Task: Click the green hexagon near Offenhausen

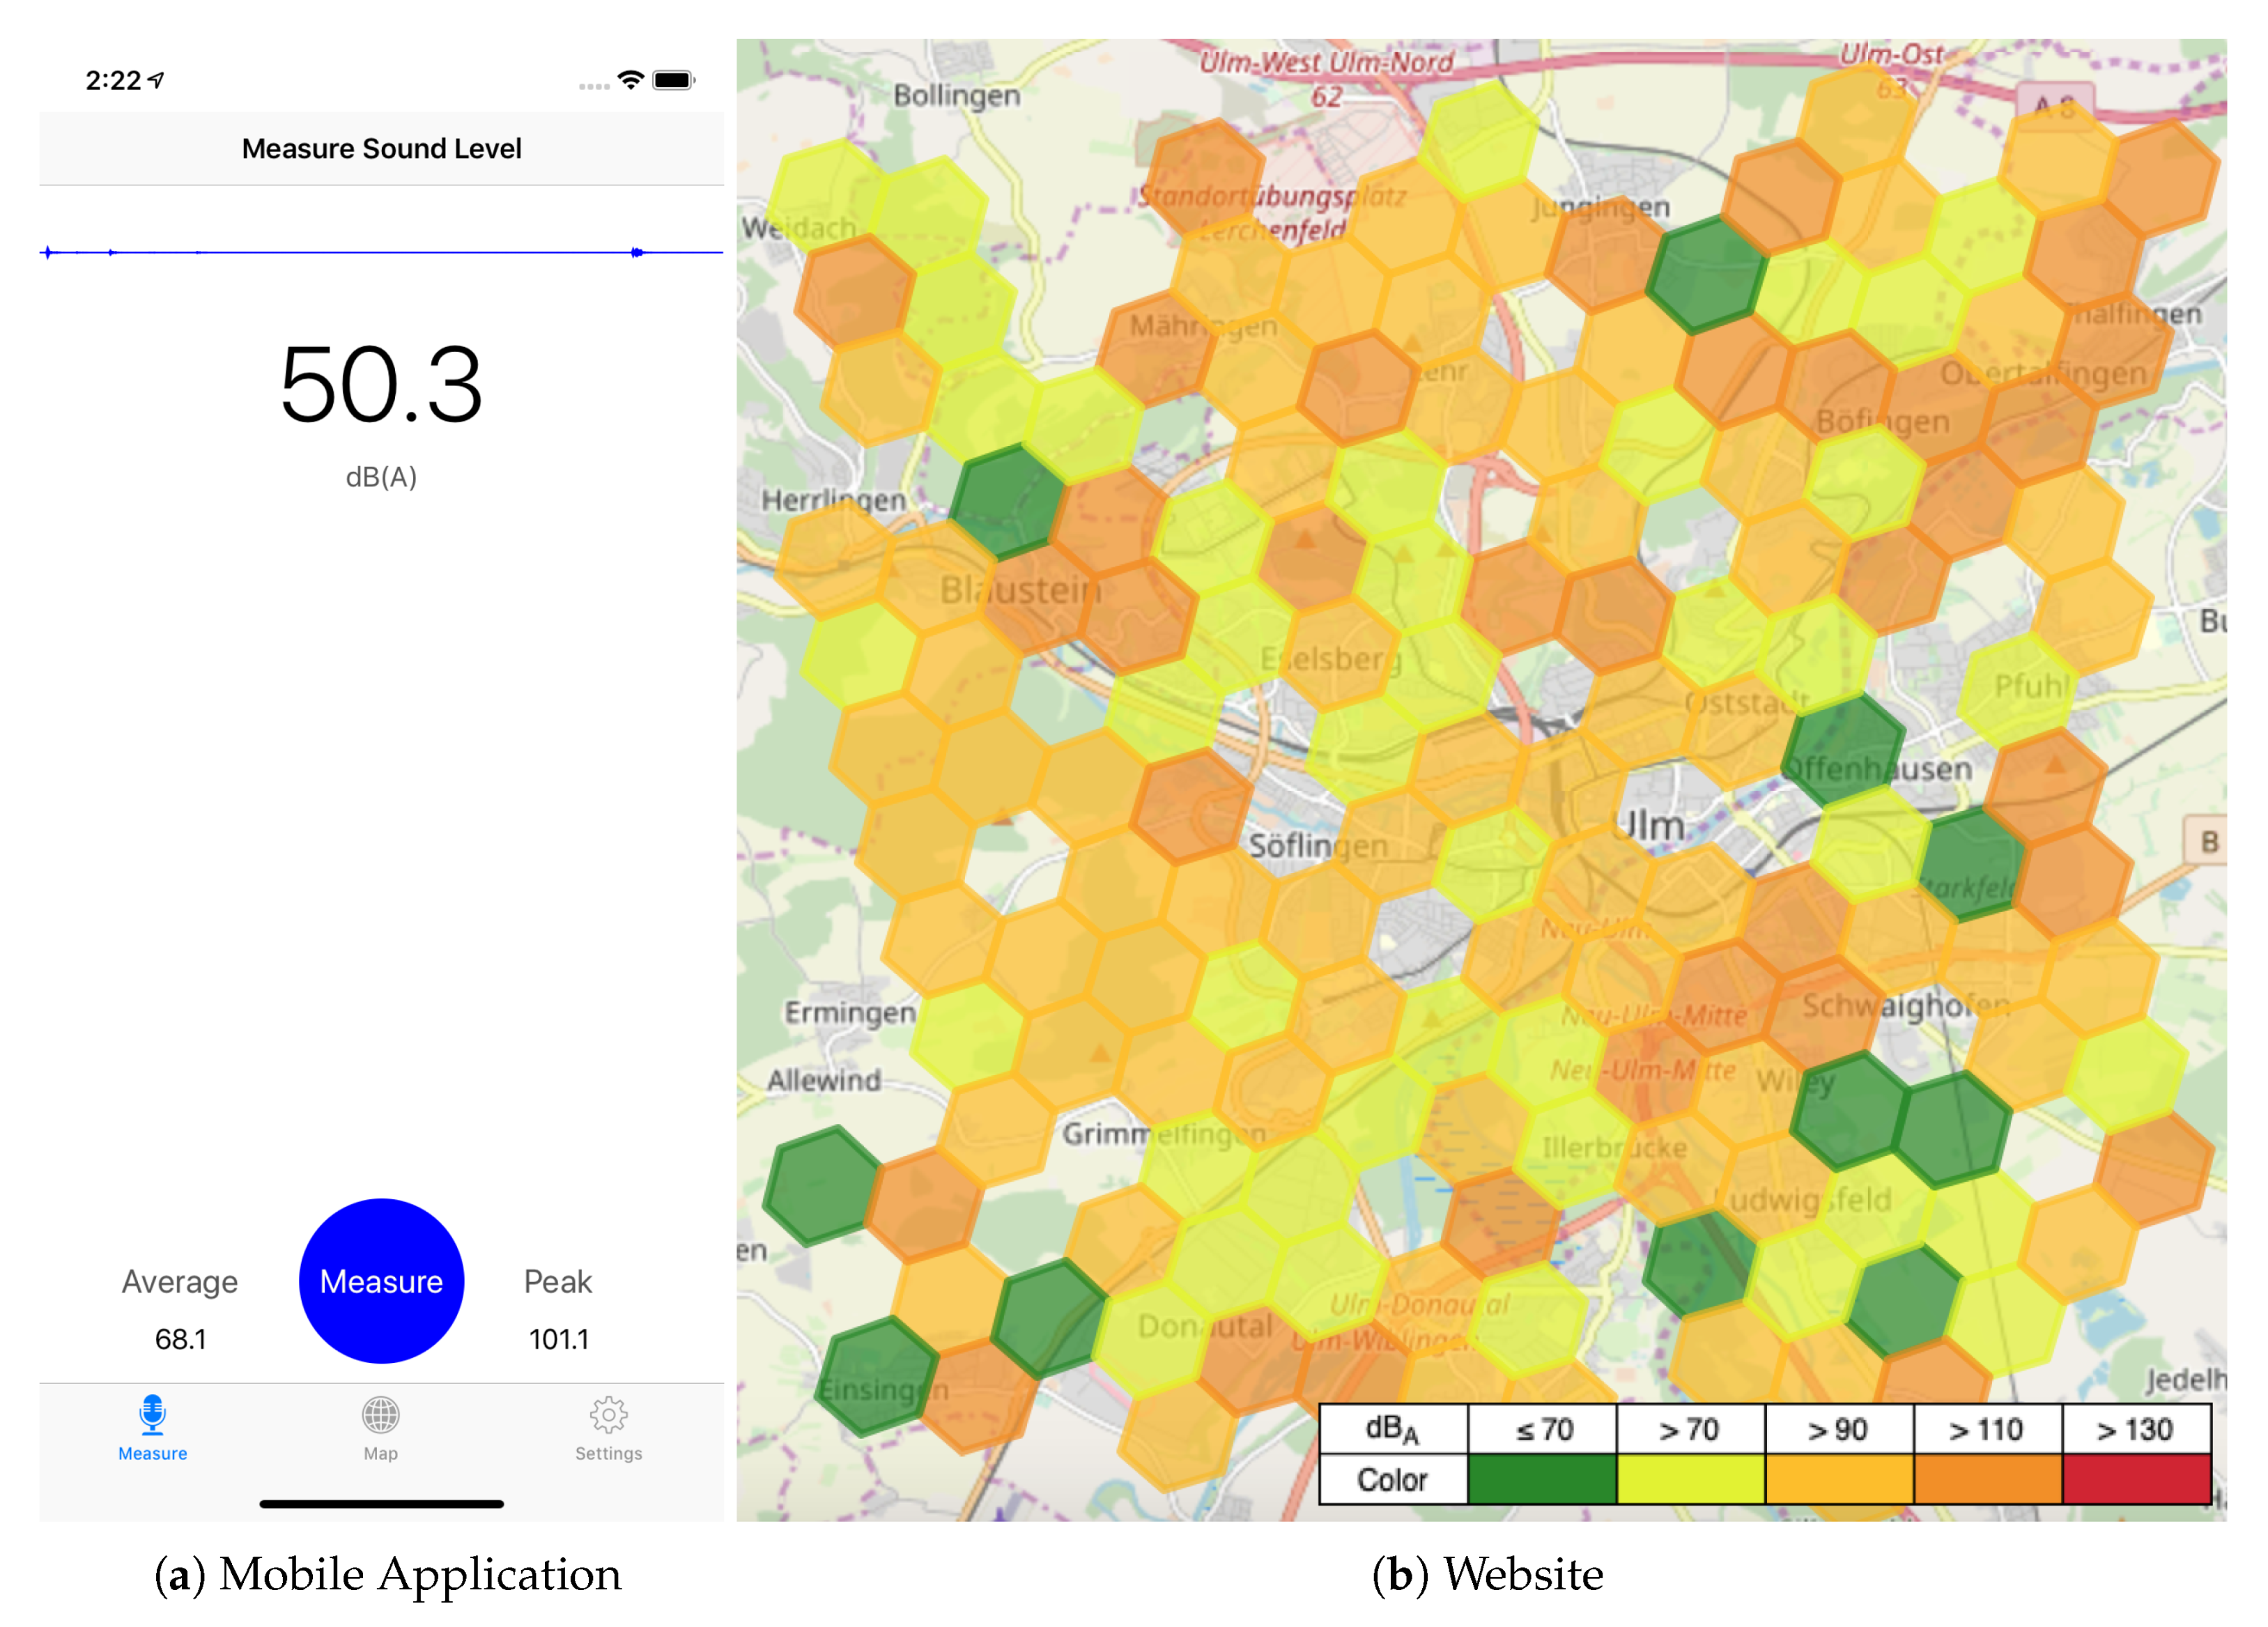Action: (1842, 748)
